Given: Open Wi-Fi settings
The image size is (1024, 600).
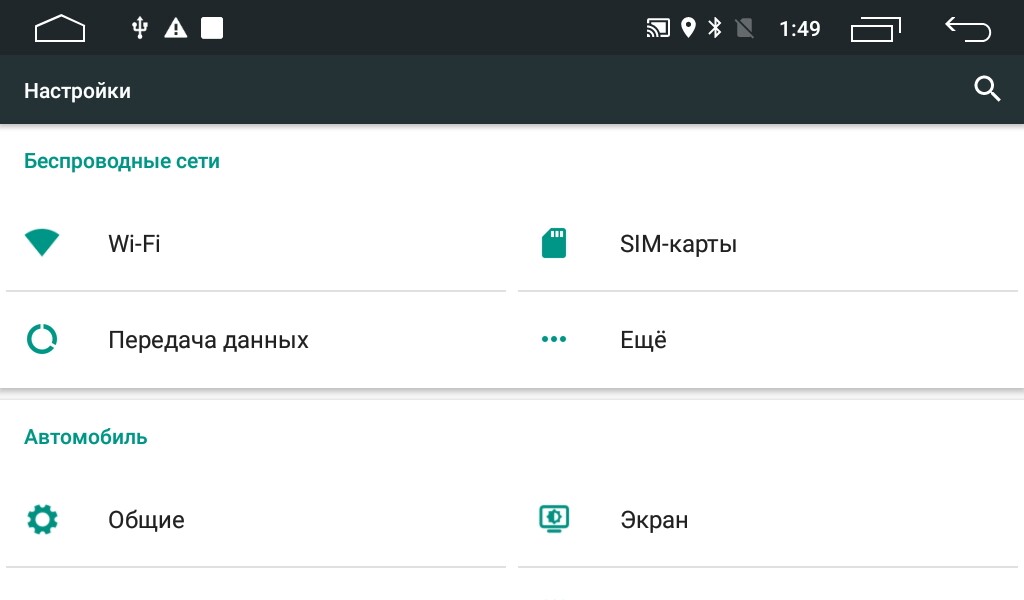Looking at the screenshot, I should (x=256, y=244).
